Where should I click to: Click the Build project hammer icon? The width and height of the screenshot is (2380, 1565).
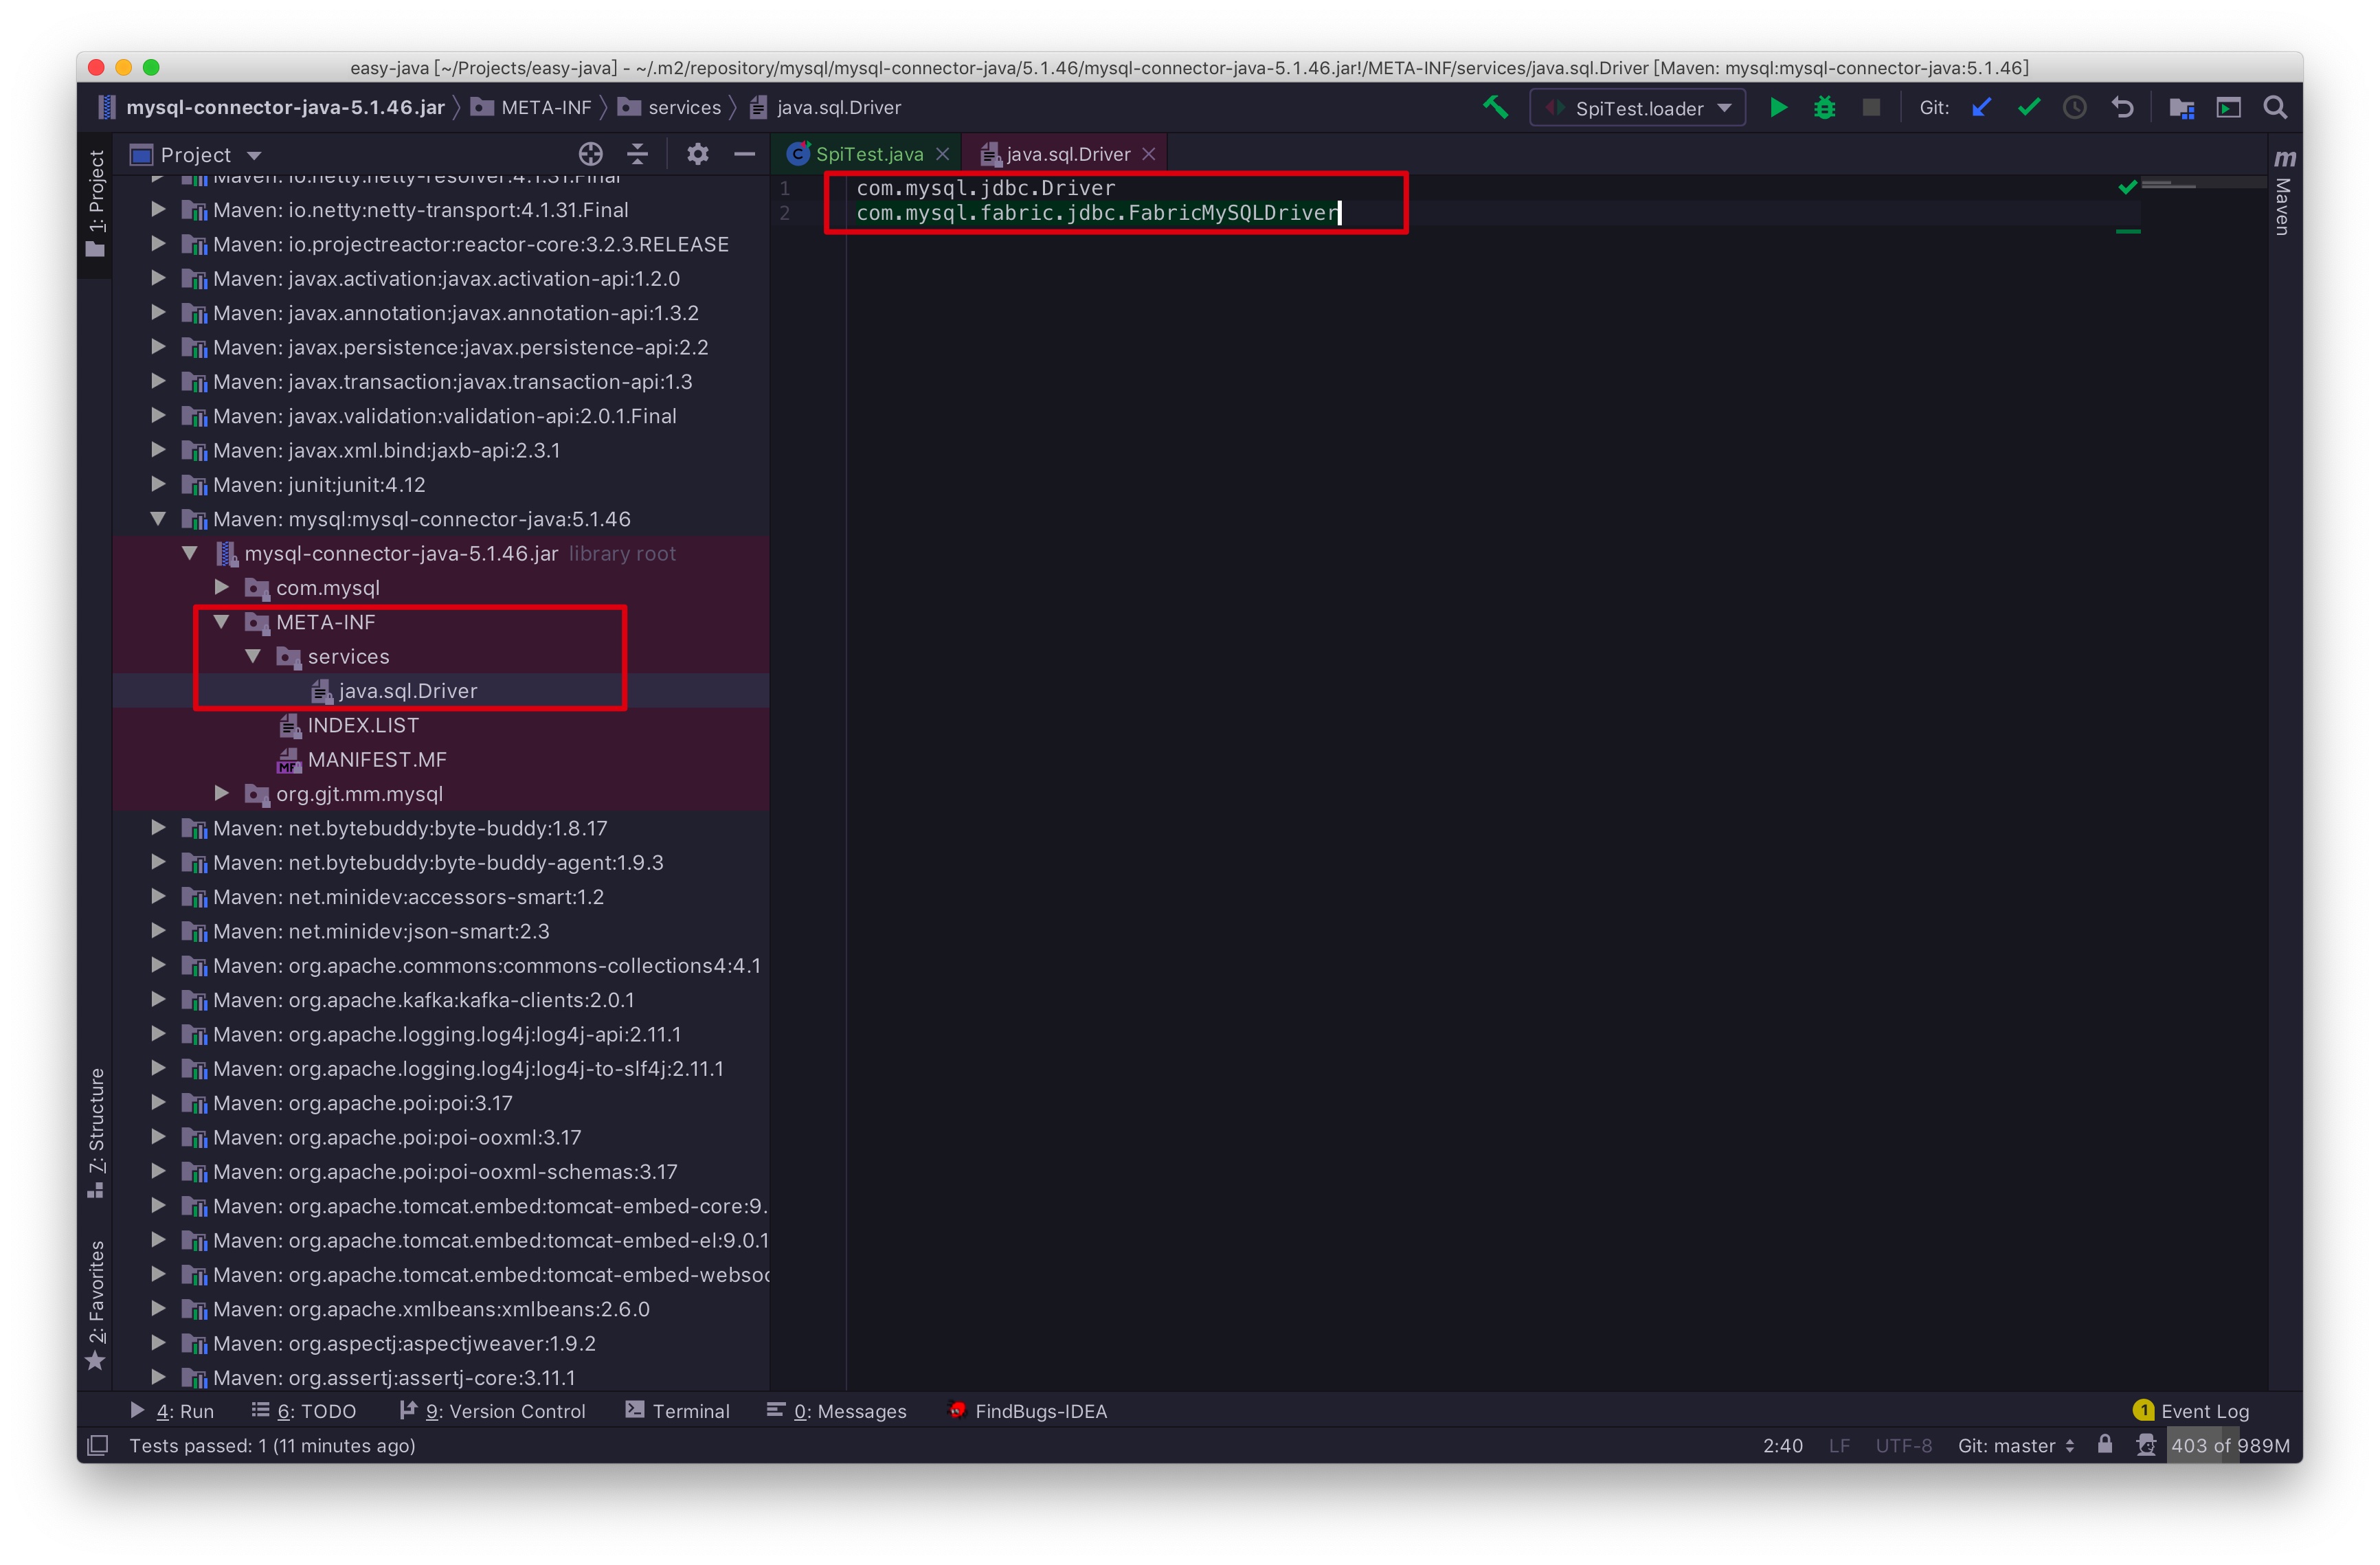[x=1495, y=107]
